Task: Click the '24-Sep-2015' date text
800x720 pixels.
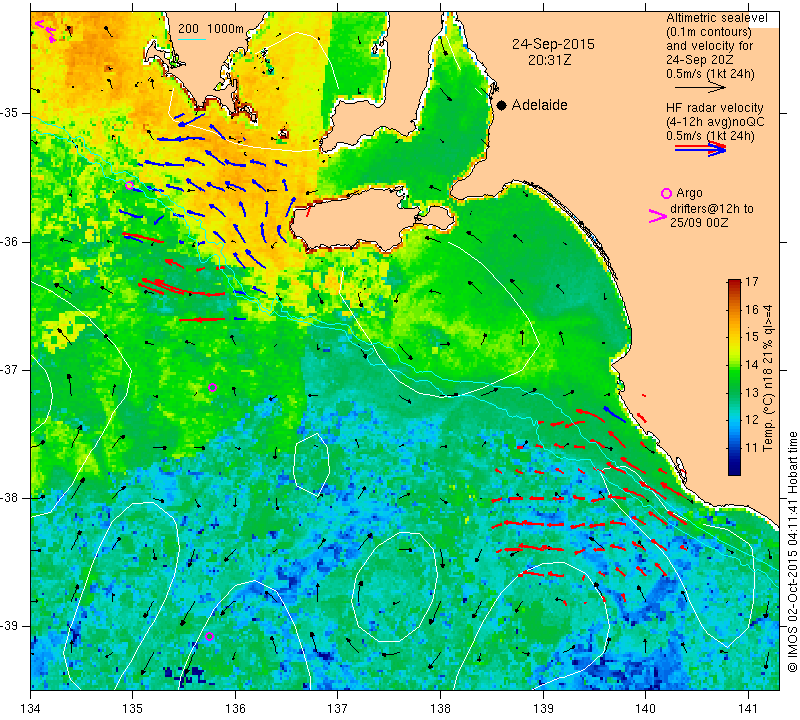Action: 554,44
